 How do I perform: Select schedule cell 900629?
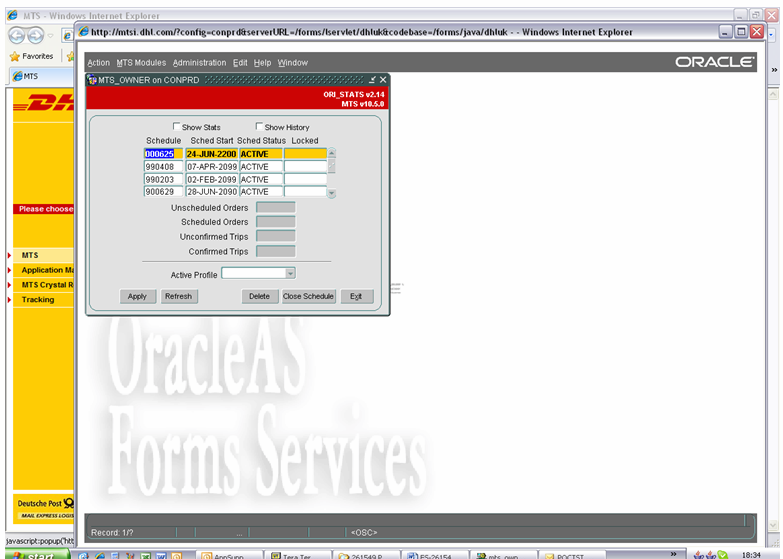point(163,192)
